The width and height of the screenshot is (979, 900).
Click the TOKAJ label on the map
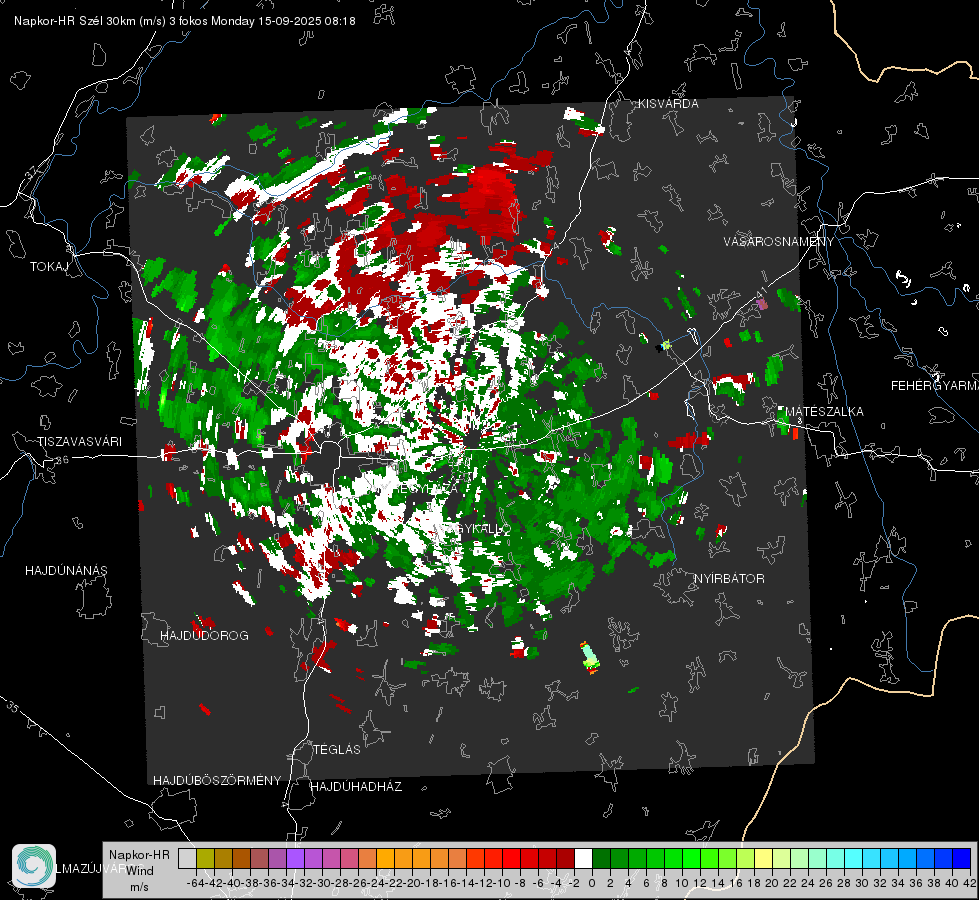(49, 267)
